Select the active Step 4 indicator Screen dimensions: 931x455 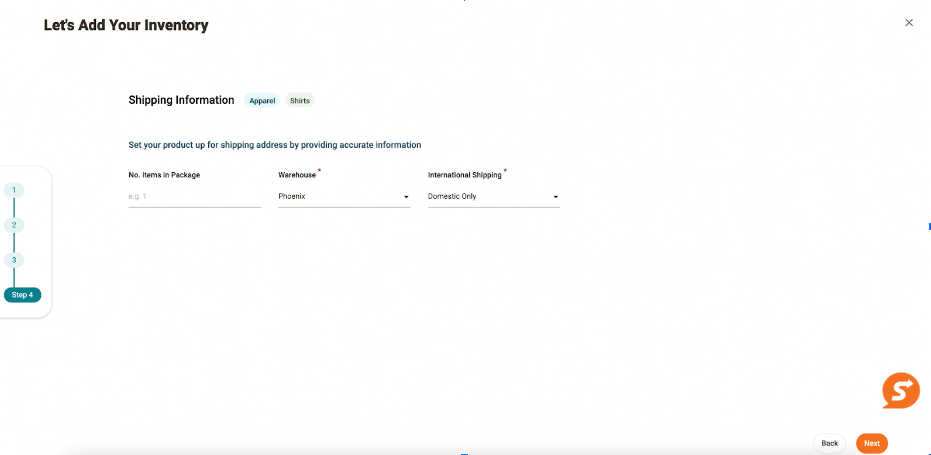tap(23, 295)
